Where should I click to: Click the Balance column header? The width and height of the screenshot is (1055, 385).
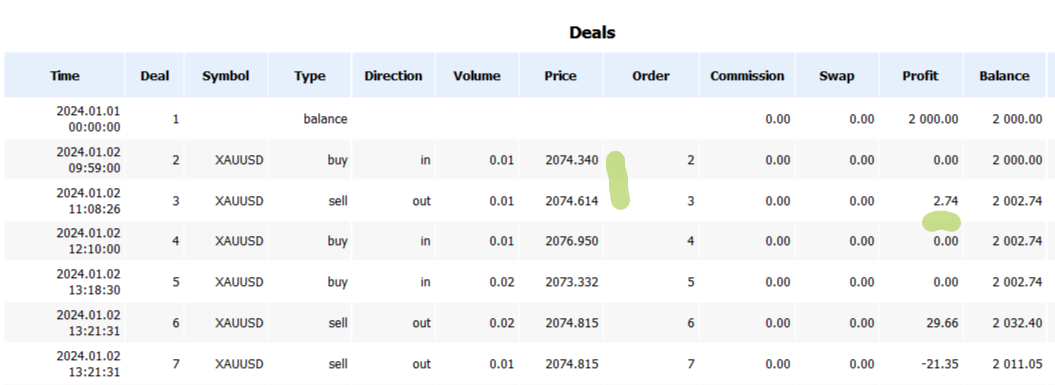(x=1005, y=75)
